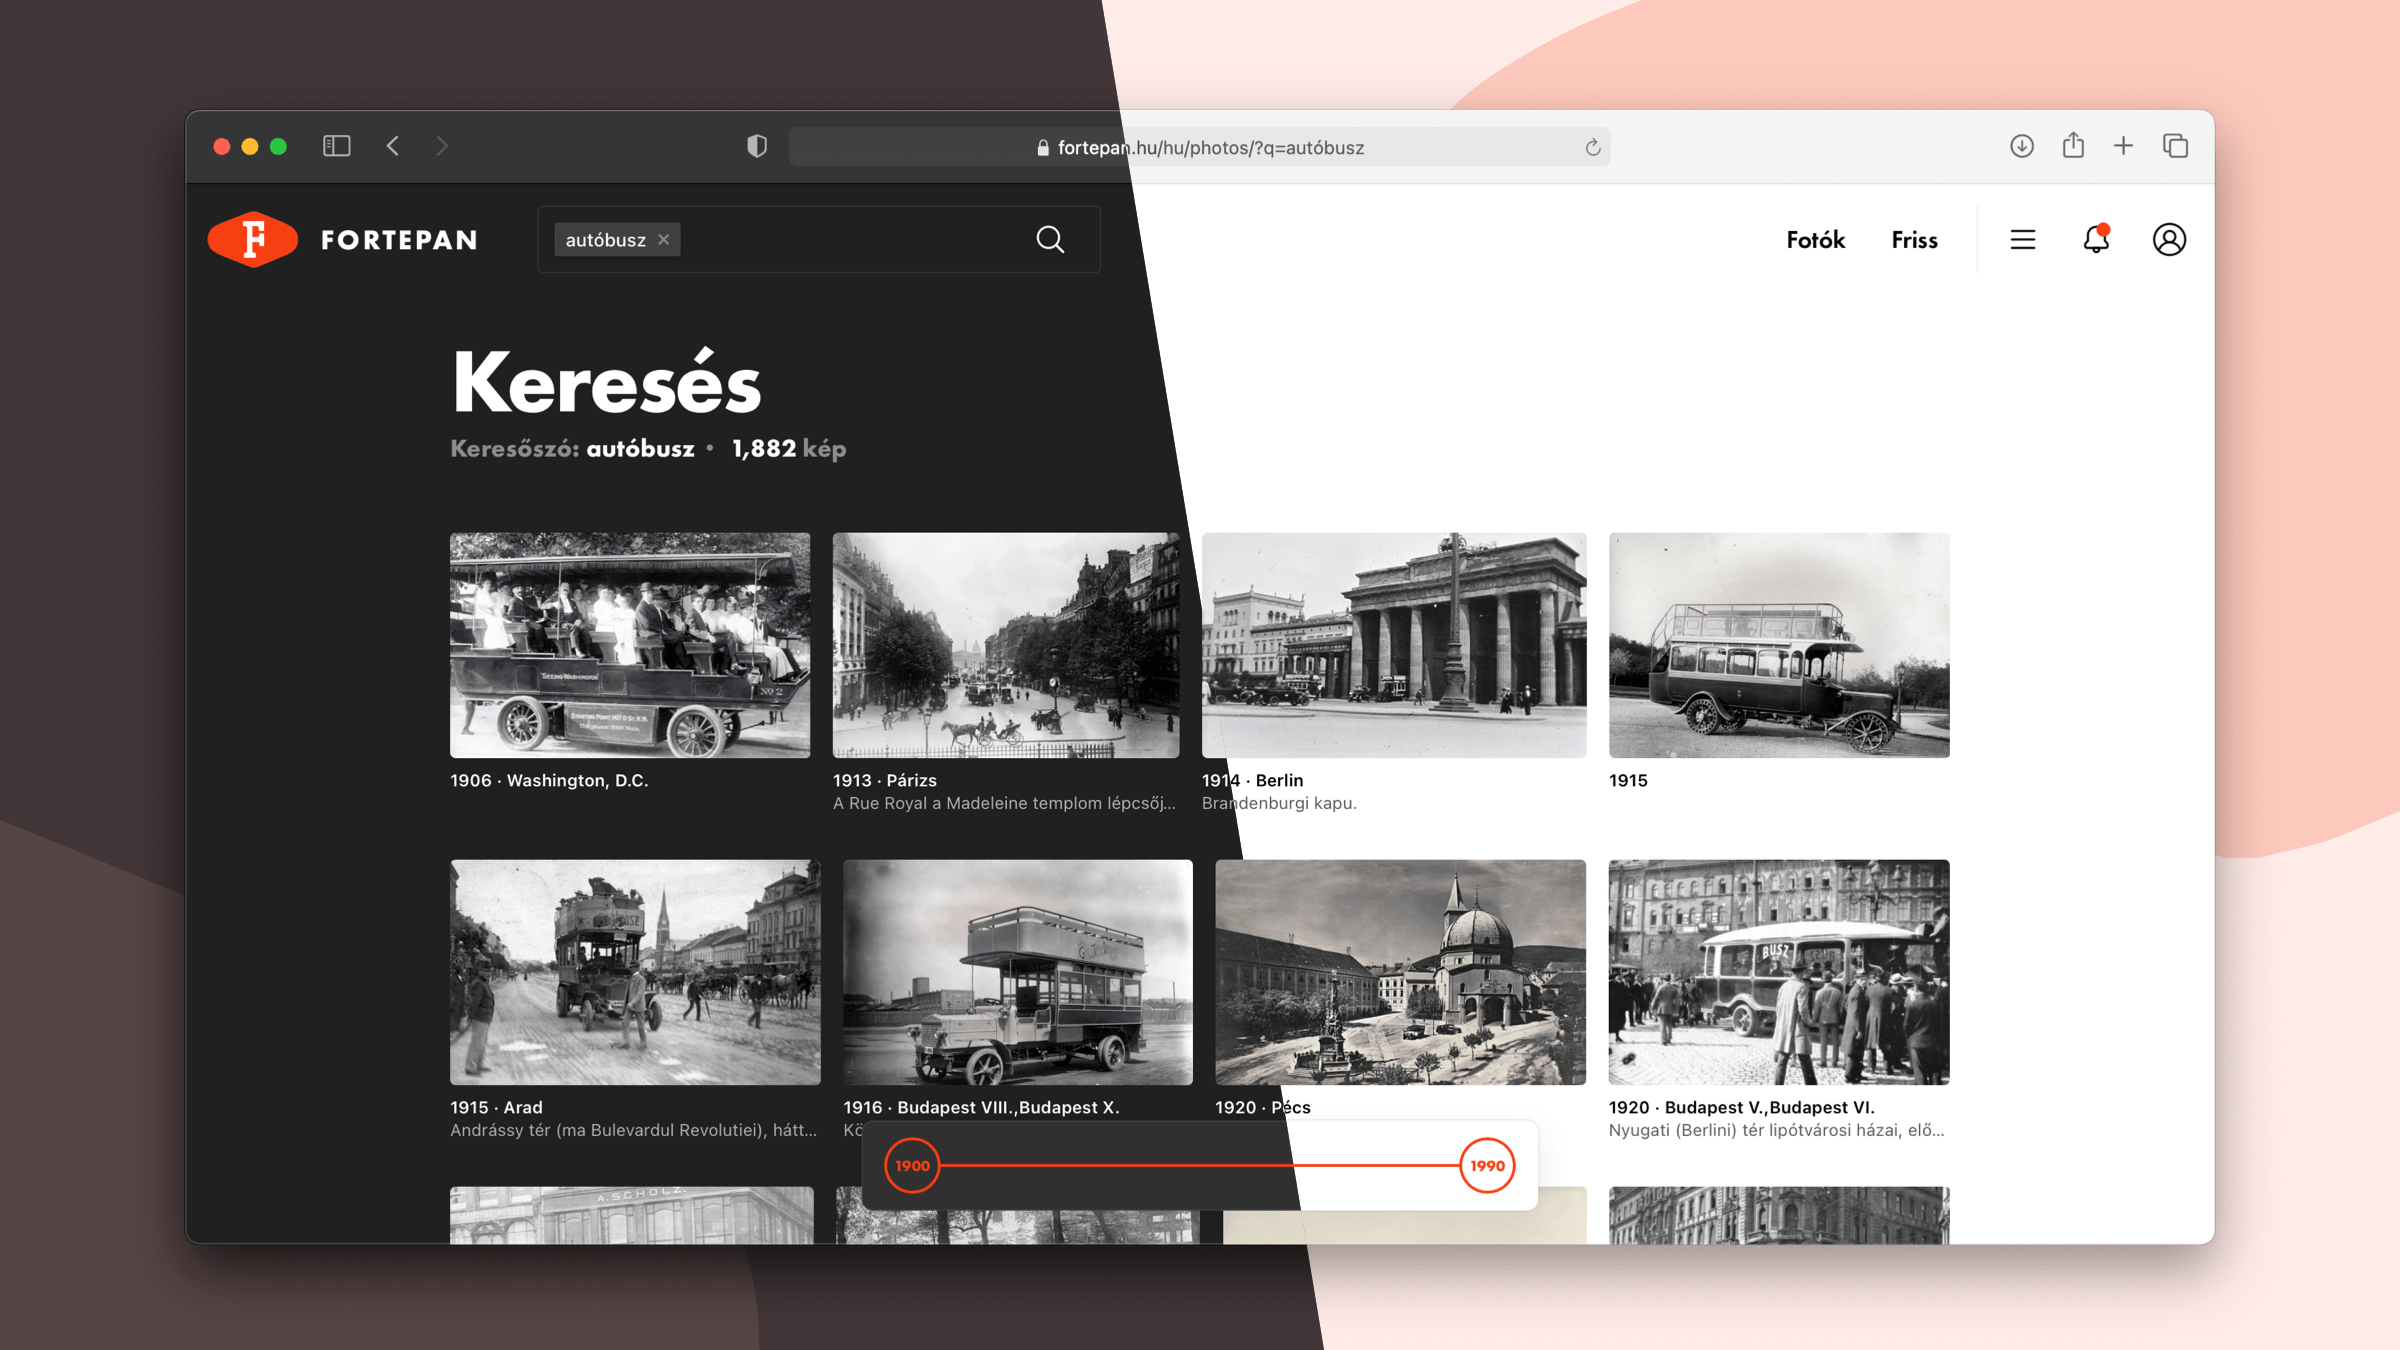Click the magnifier search icon
Screen dimensions: 2400x1350
coord(1050,240)
